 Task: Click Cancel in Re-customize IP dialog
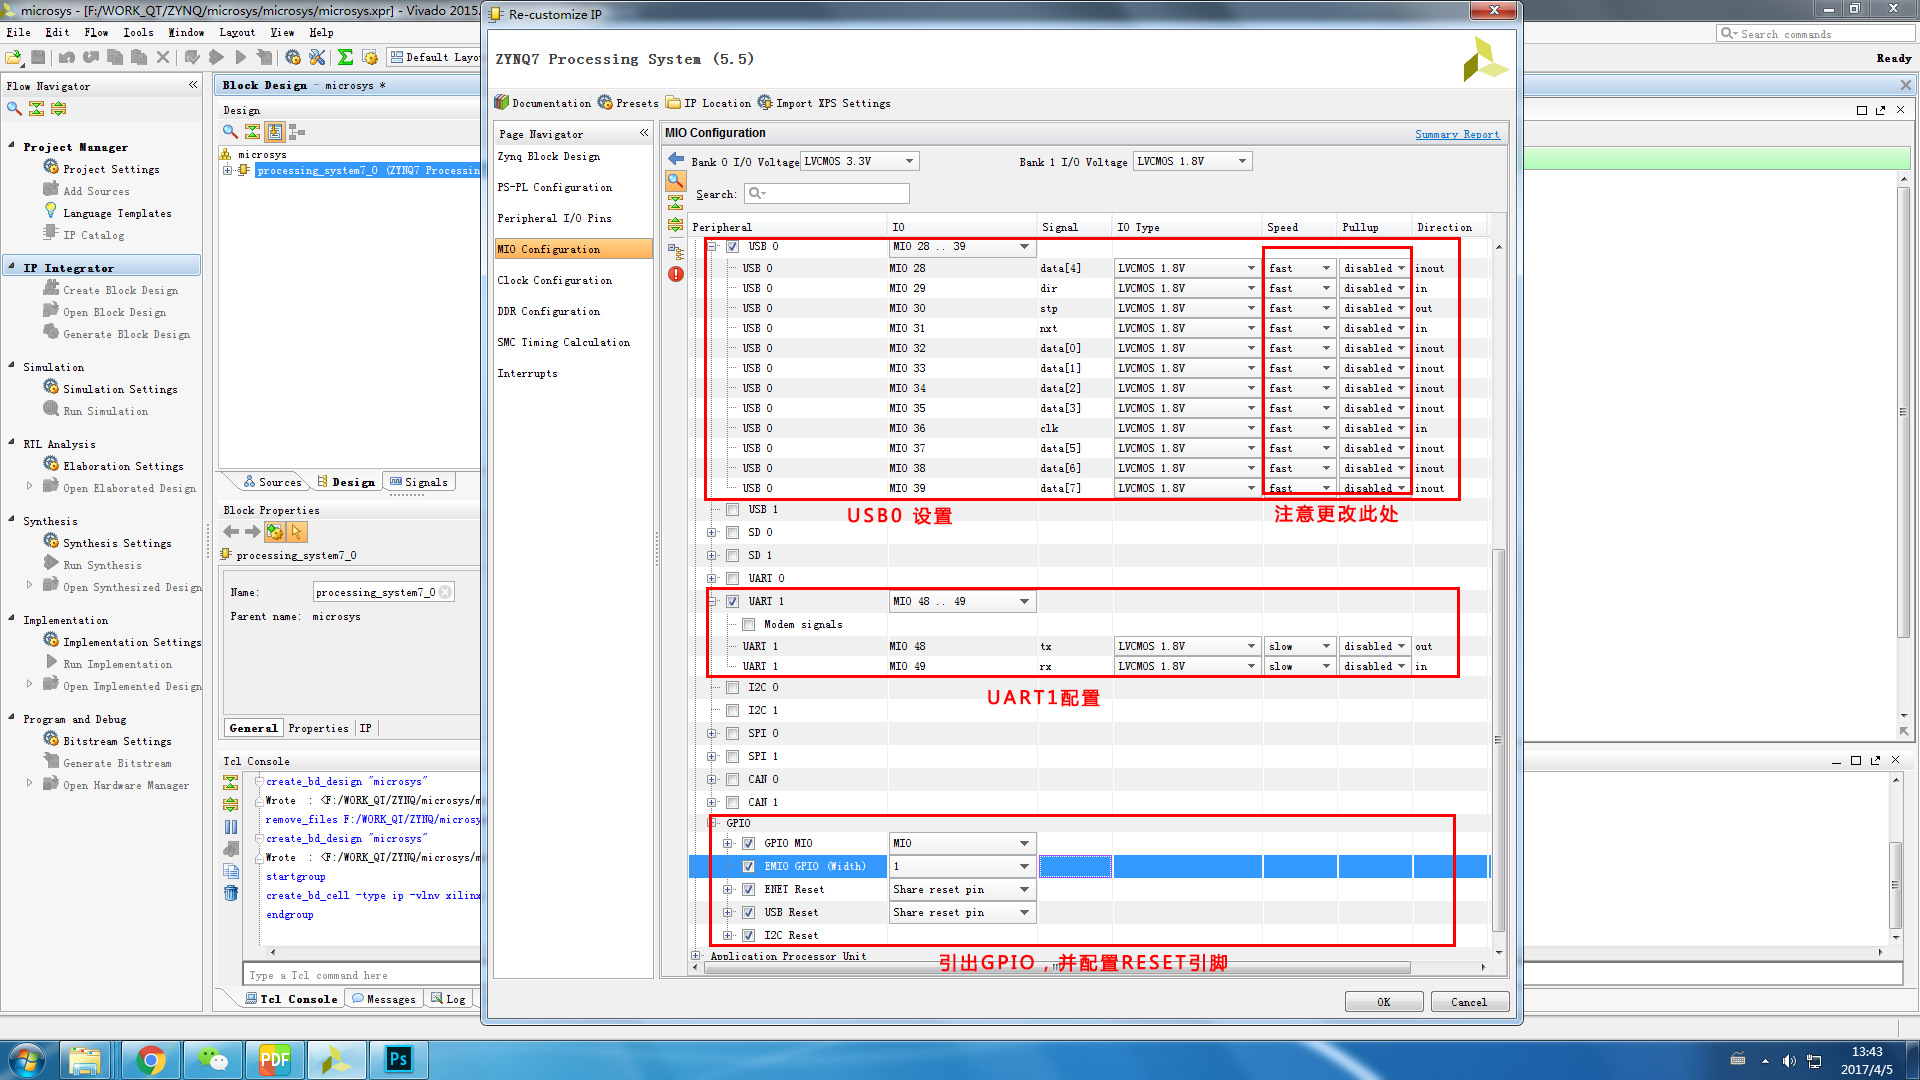point(1469,1001)
